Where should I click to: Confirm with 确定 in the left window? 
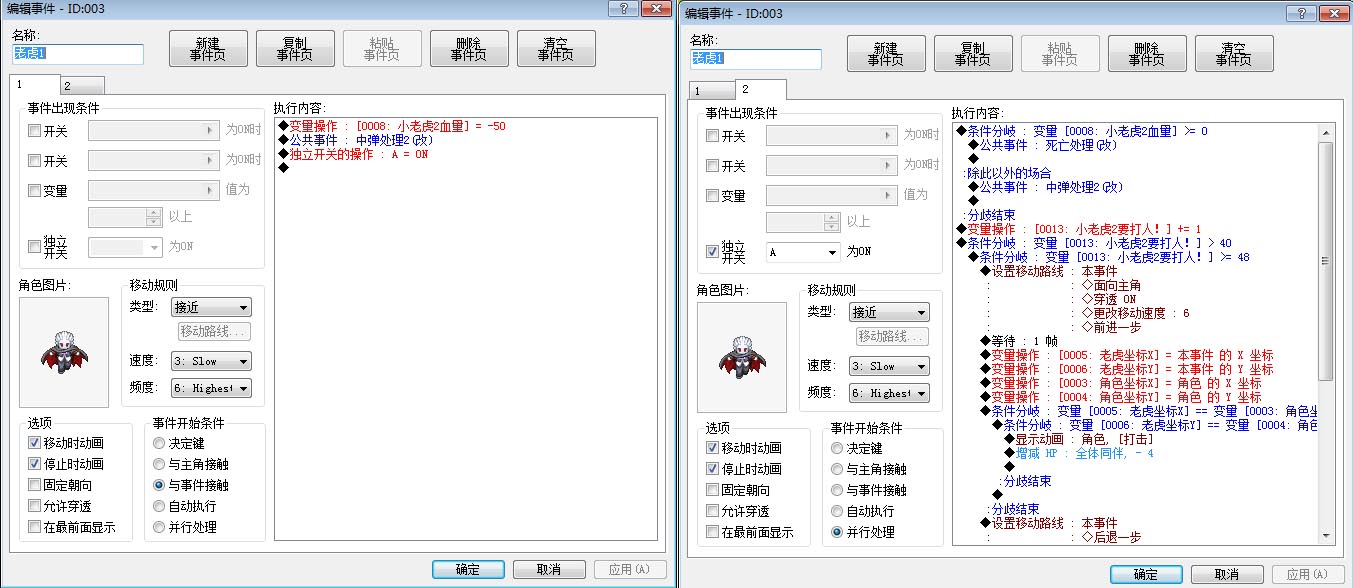pos(468,569)
